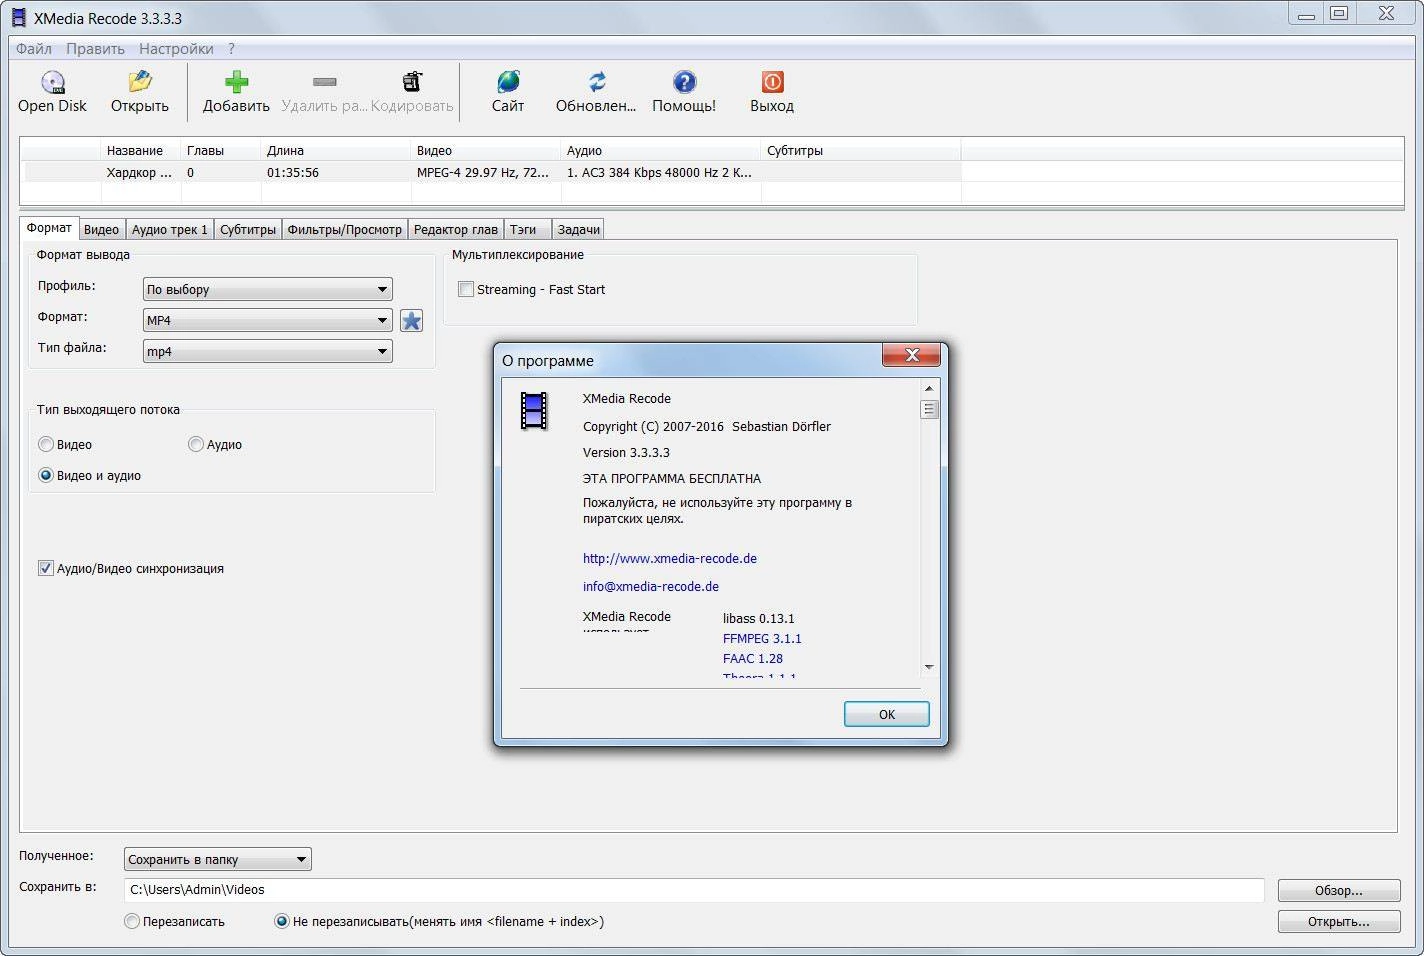Click the Открыть folder icon in toolbar

pos(140,82)
